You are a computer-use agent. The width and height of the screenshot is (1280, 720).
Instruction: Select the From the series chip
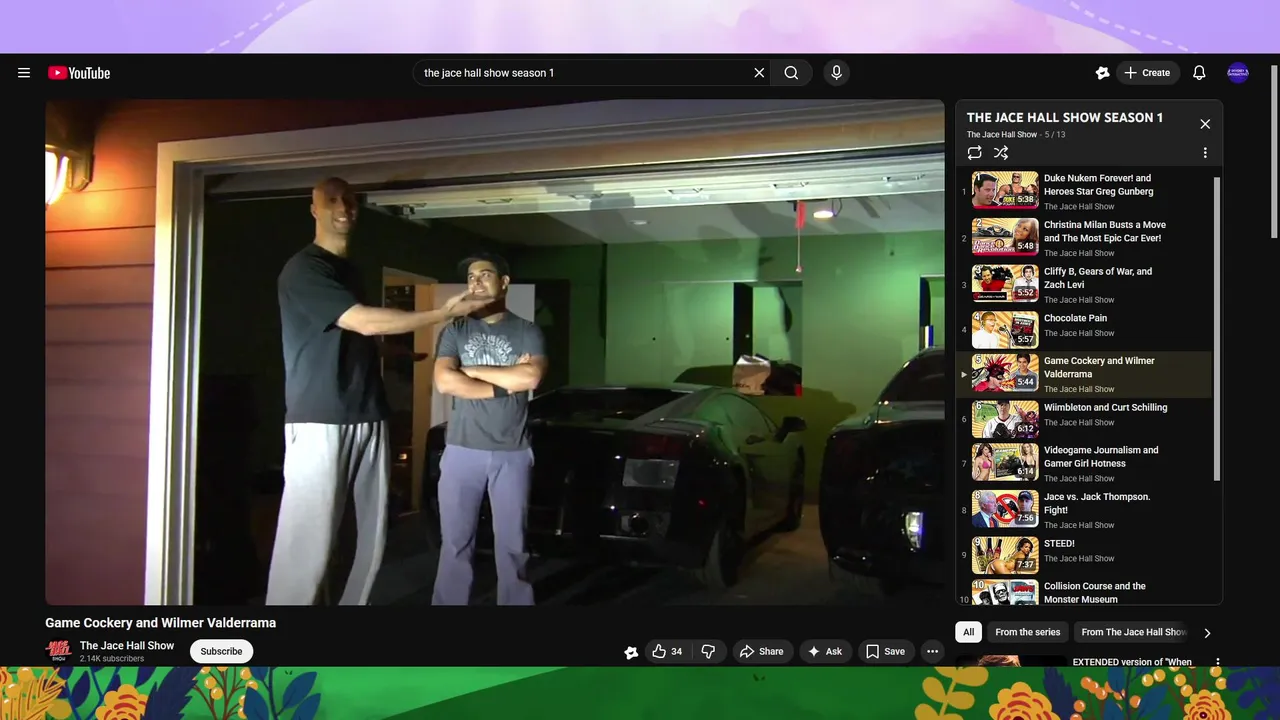[1027, 632]
